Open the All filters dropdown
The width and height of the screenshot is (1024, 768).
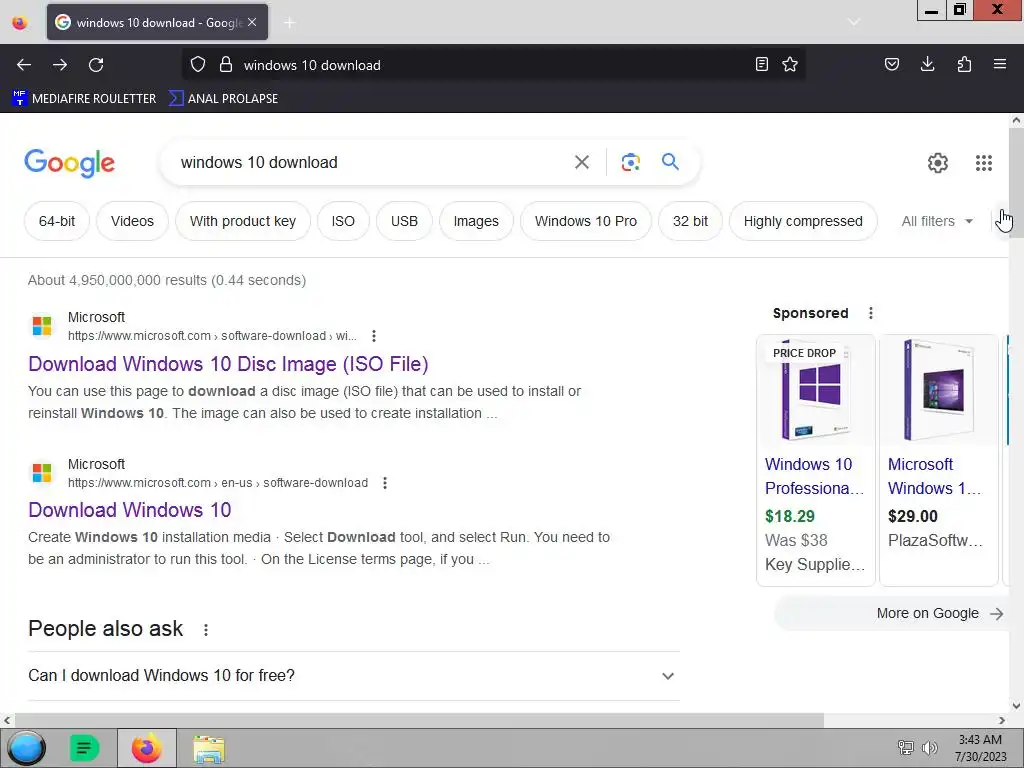point(937,221)
